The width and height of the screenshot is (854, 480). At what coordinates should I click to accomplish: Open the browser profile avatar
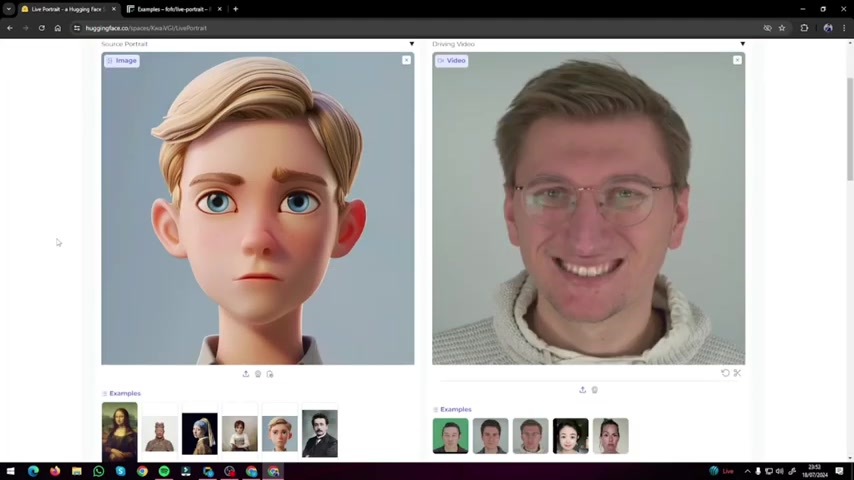tap(828, 28)
